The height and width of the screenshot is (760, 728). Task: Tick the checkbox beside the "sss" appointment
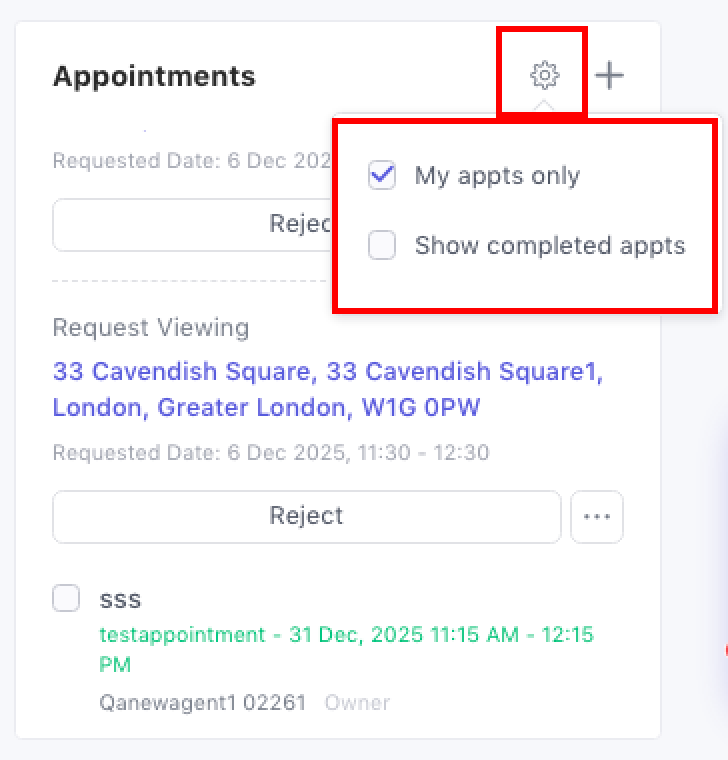click(66, 598)
